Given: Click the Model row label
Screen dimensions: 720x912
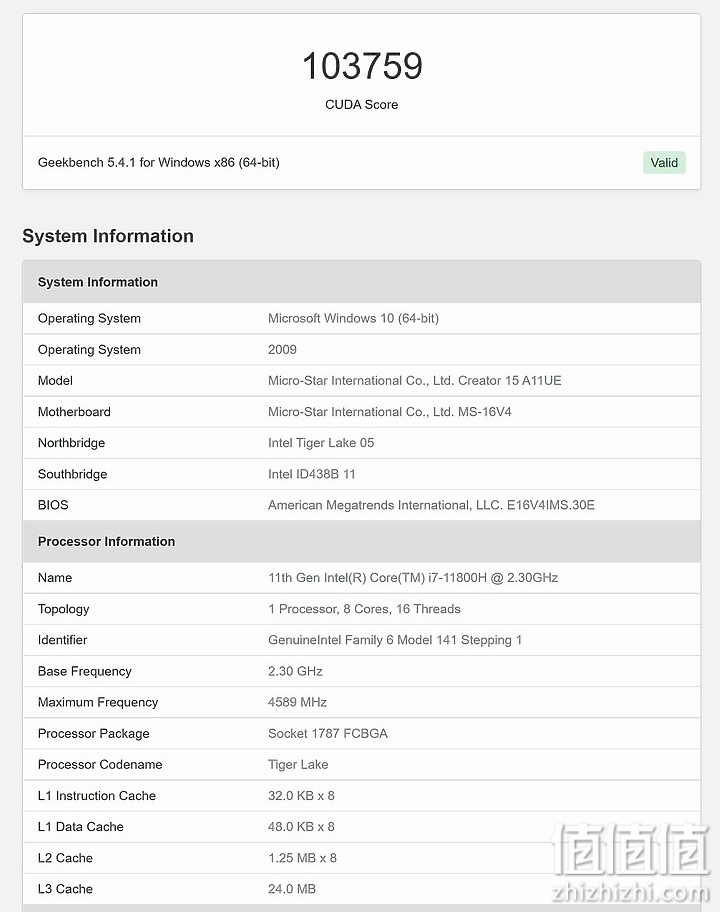Looking at the screenshot, I should [55, 380].
